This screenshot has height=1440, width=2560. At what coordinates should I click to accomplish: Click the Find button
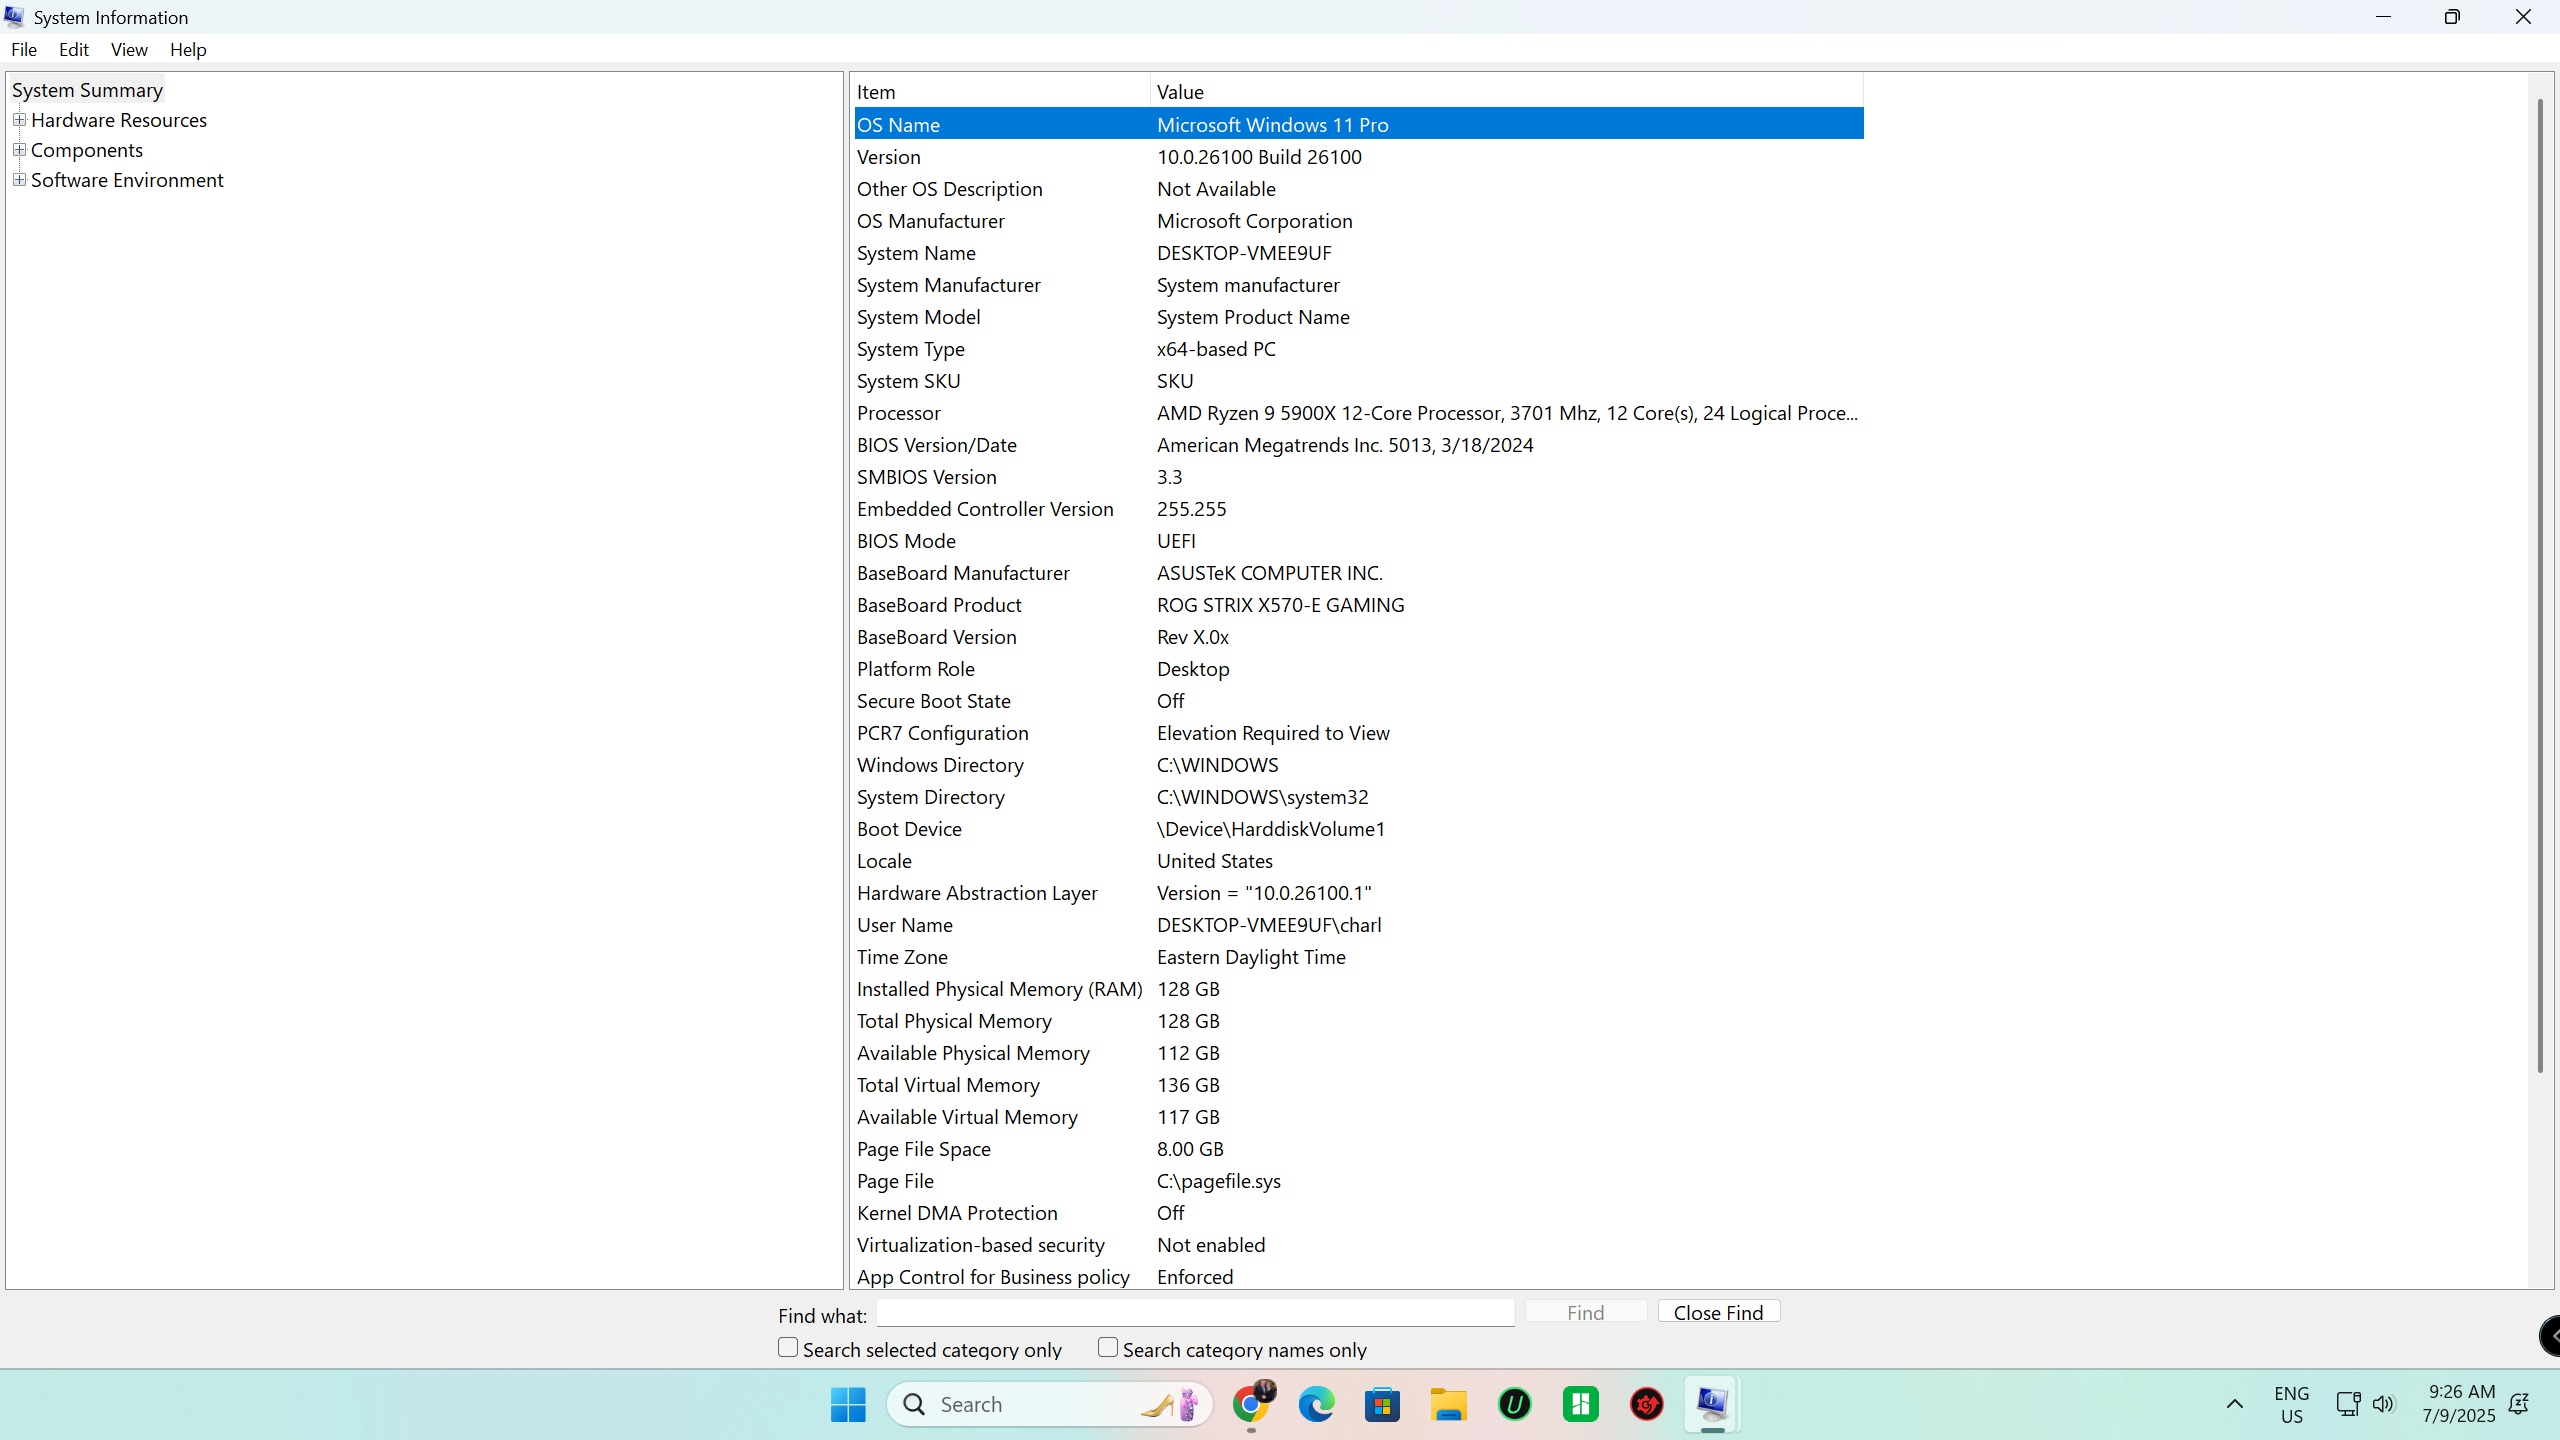click(x=1586, y=1312)
